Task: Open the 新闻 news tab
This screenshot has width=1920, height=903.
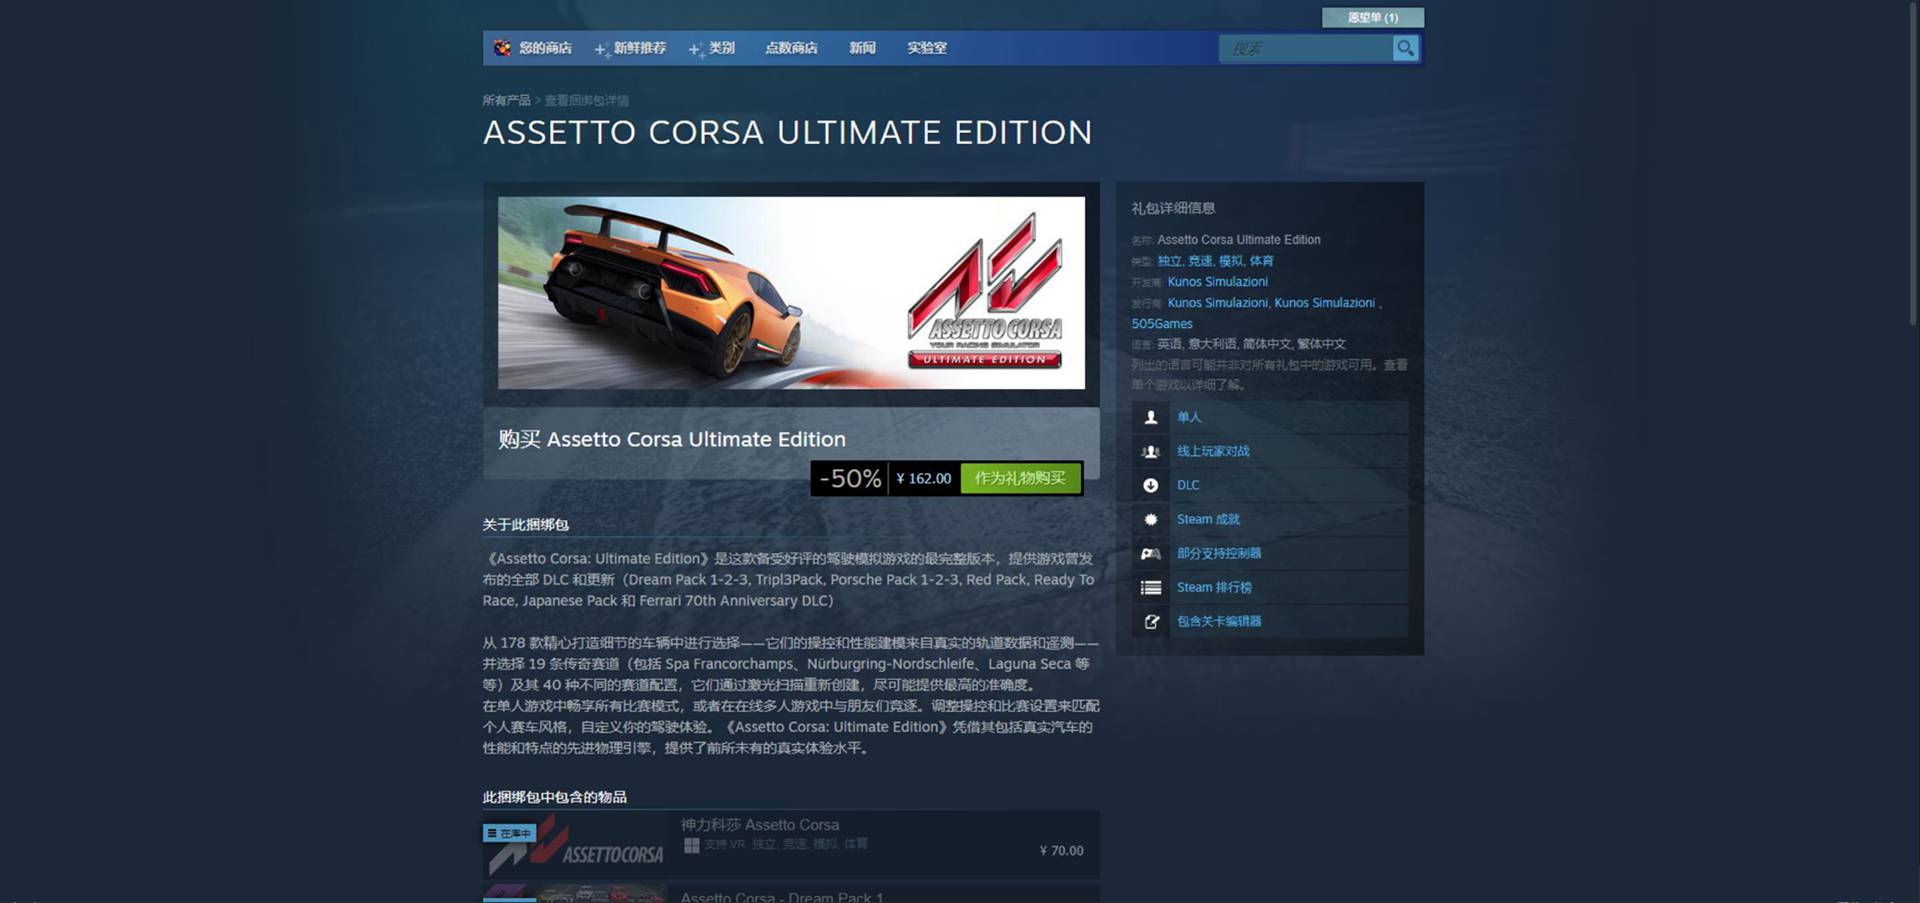Action: click(x=862, y=48)
